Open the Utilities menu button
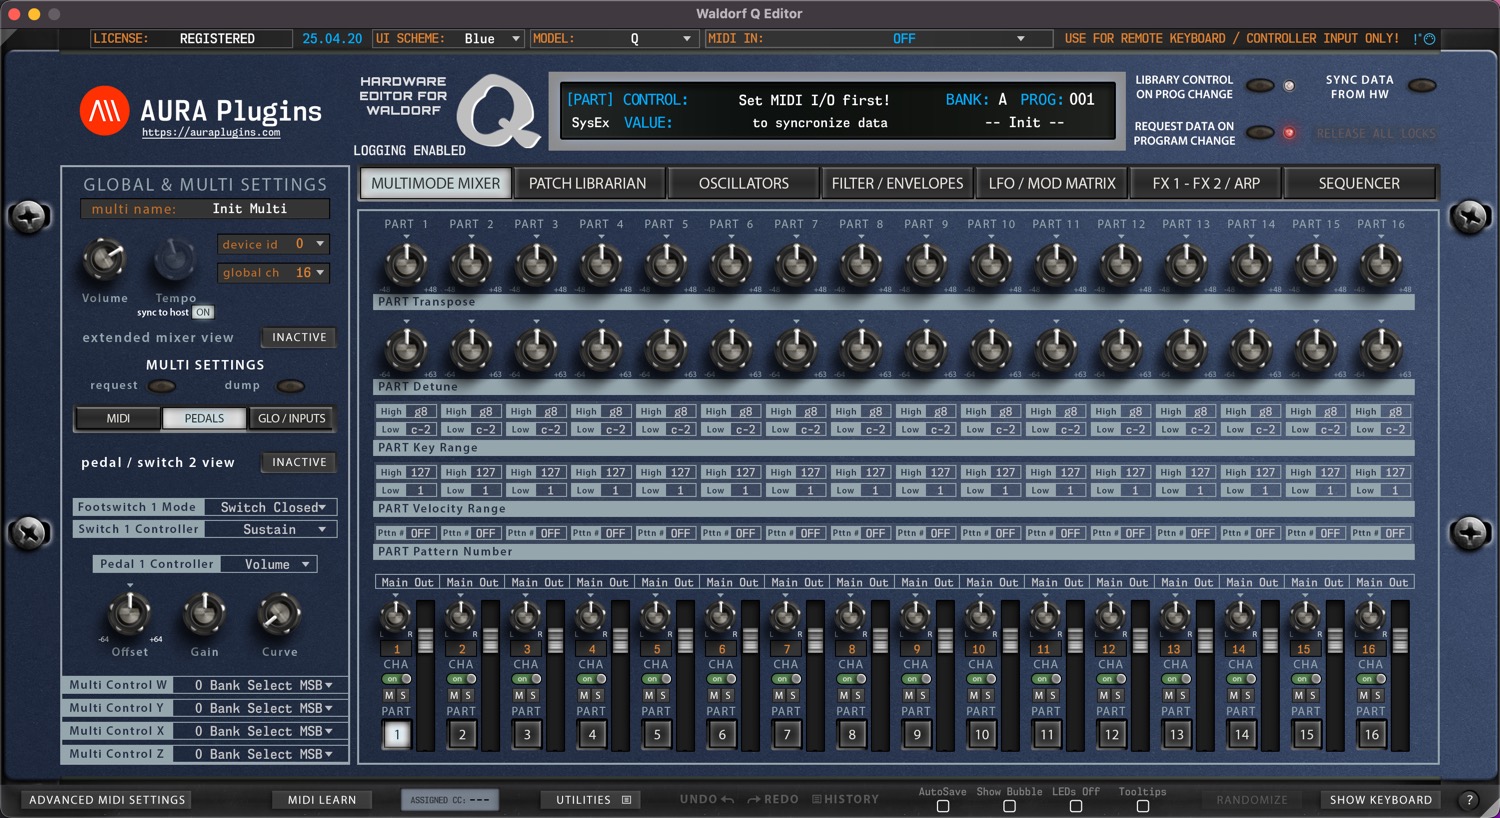 [x=593, y=800]
